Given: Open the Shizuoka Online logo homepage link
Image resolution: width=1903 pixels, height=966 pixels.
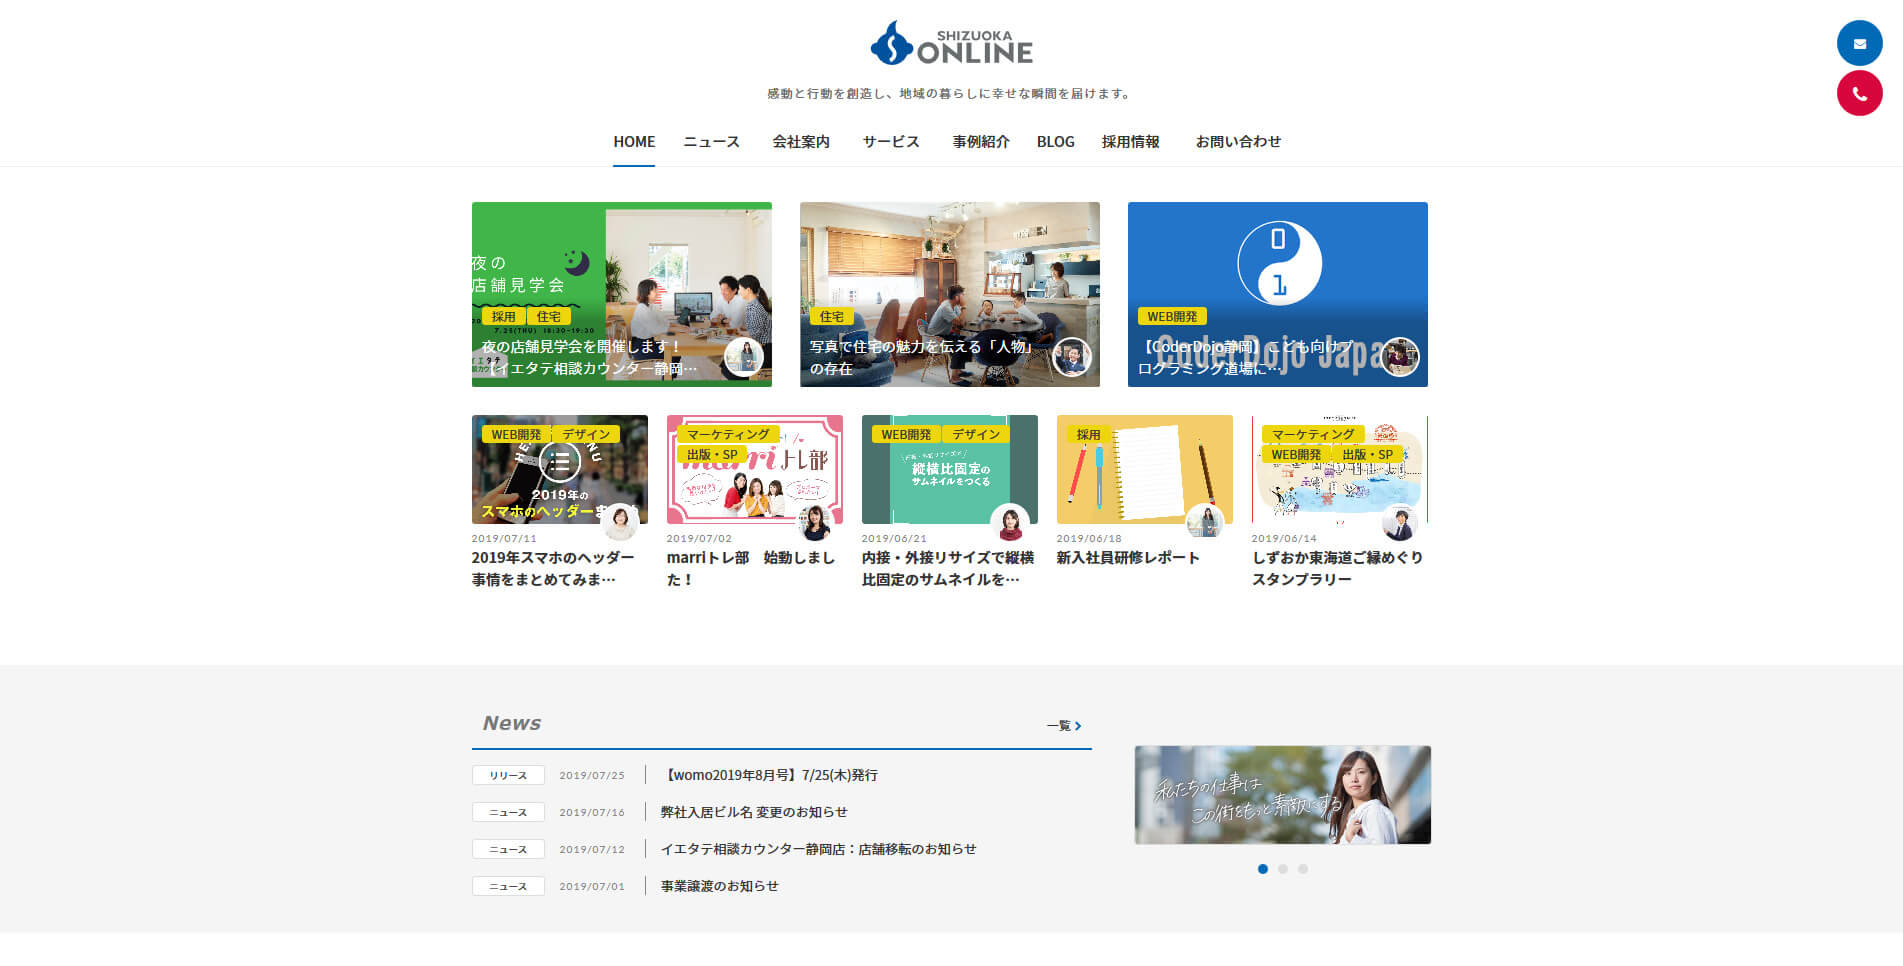Looking at the screenshot, I should [951, 44].
